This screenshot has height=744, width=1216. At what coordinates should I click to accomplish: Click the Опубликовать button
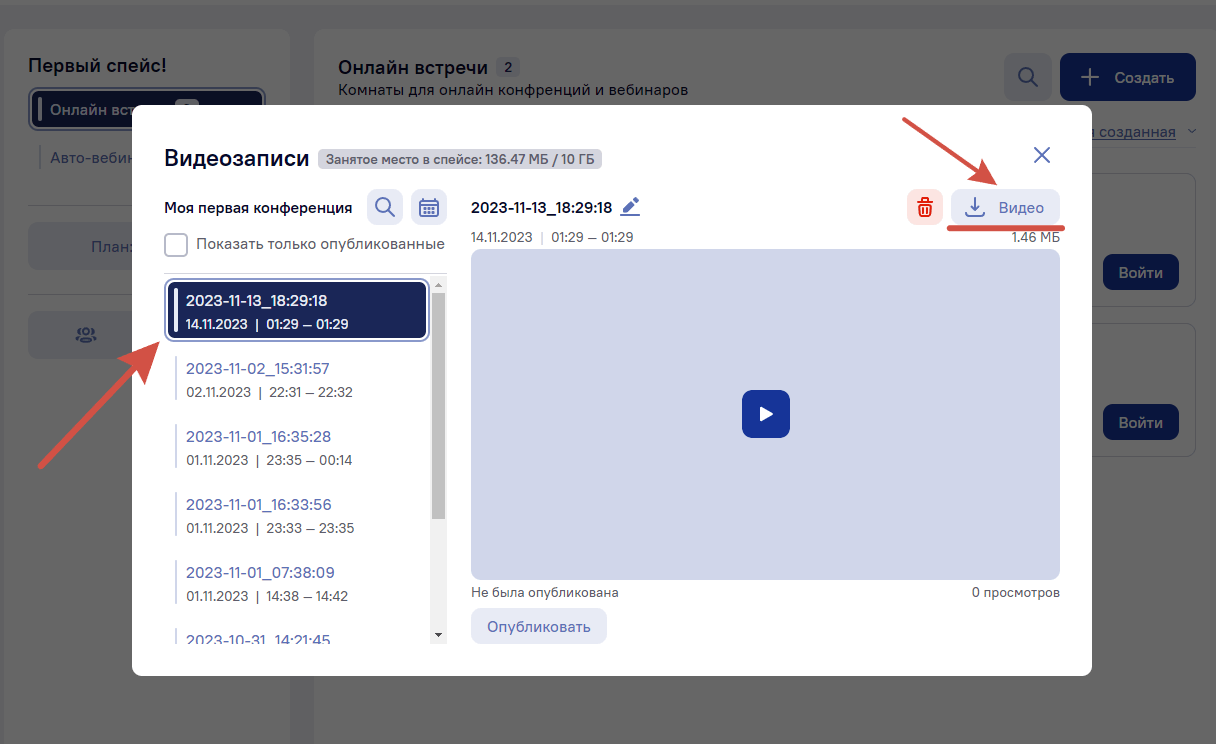click(x=539, y=627)
